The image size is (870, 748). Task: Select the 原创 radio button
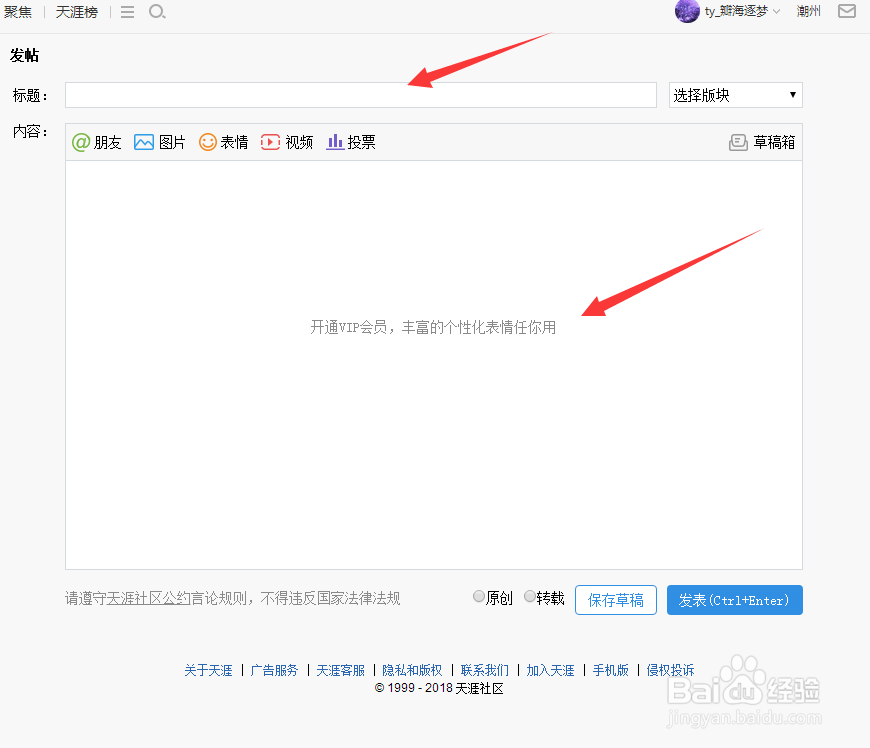(x=479, y=597)
